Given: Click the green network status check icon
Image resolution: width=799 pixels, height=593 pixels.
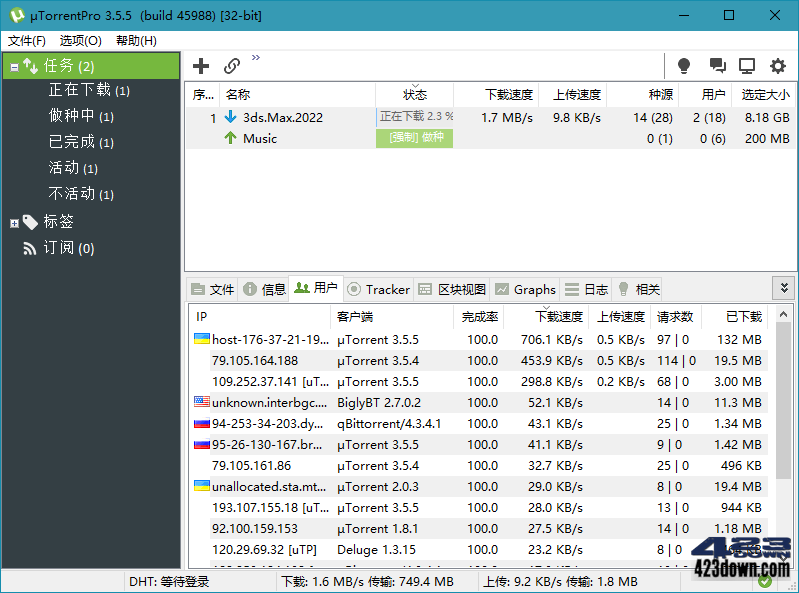Looking at the screenshot, I should pos(764,581).
